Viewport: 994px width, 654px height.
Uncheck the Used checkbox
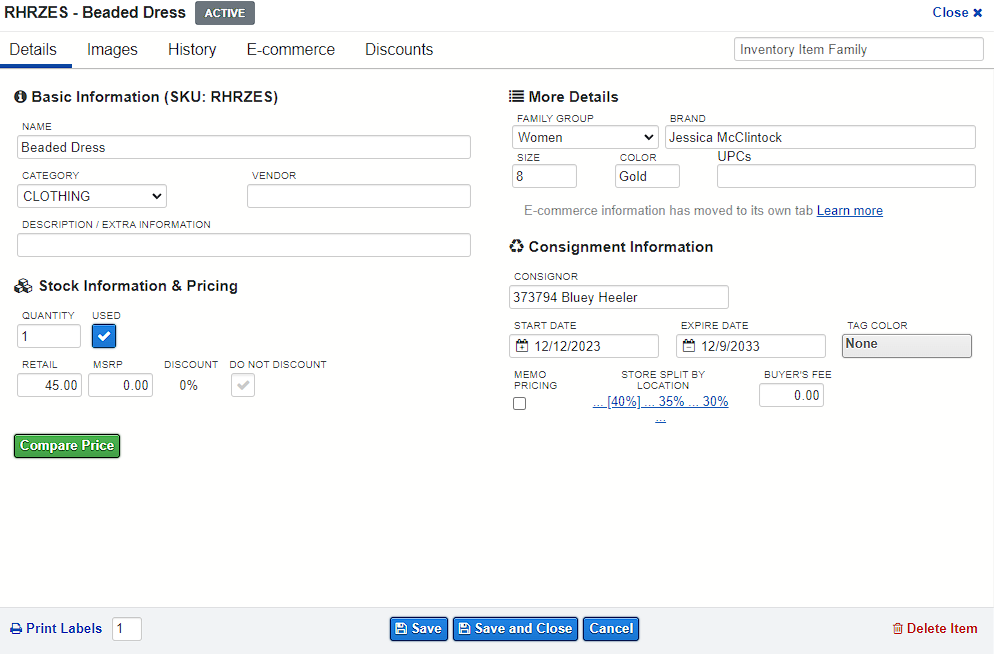[104, 337]
